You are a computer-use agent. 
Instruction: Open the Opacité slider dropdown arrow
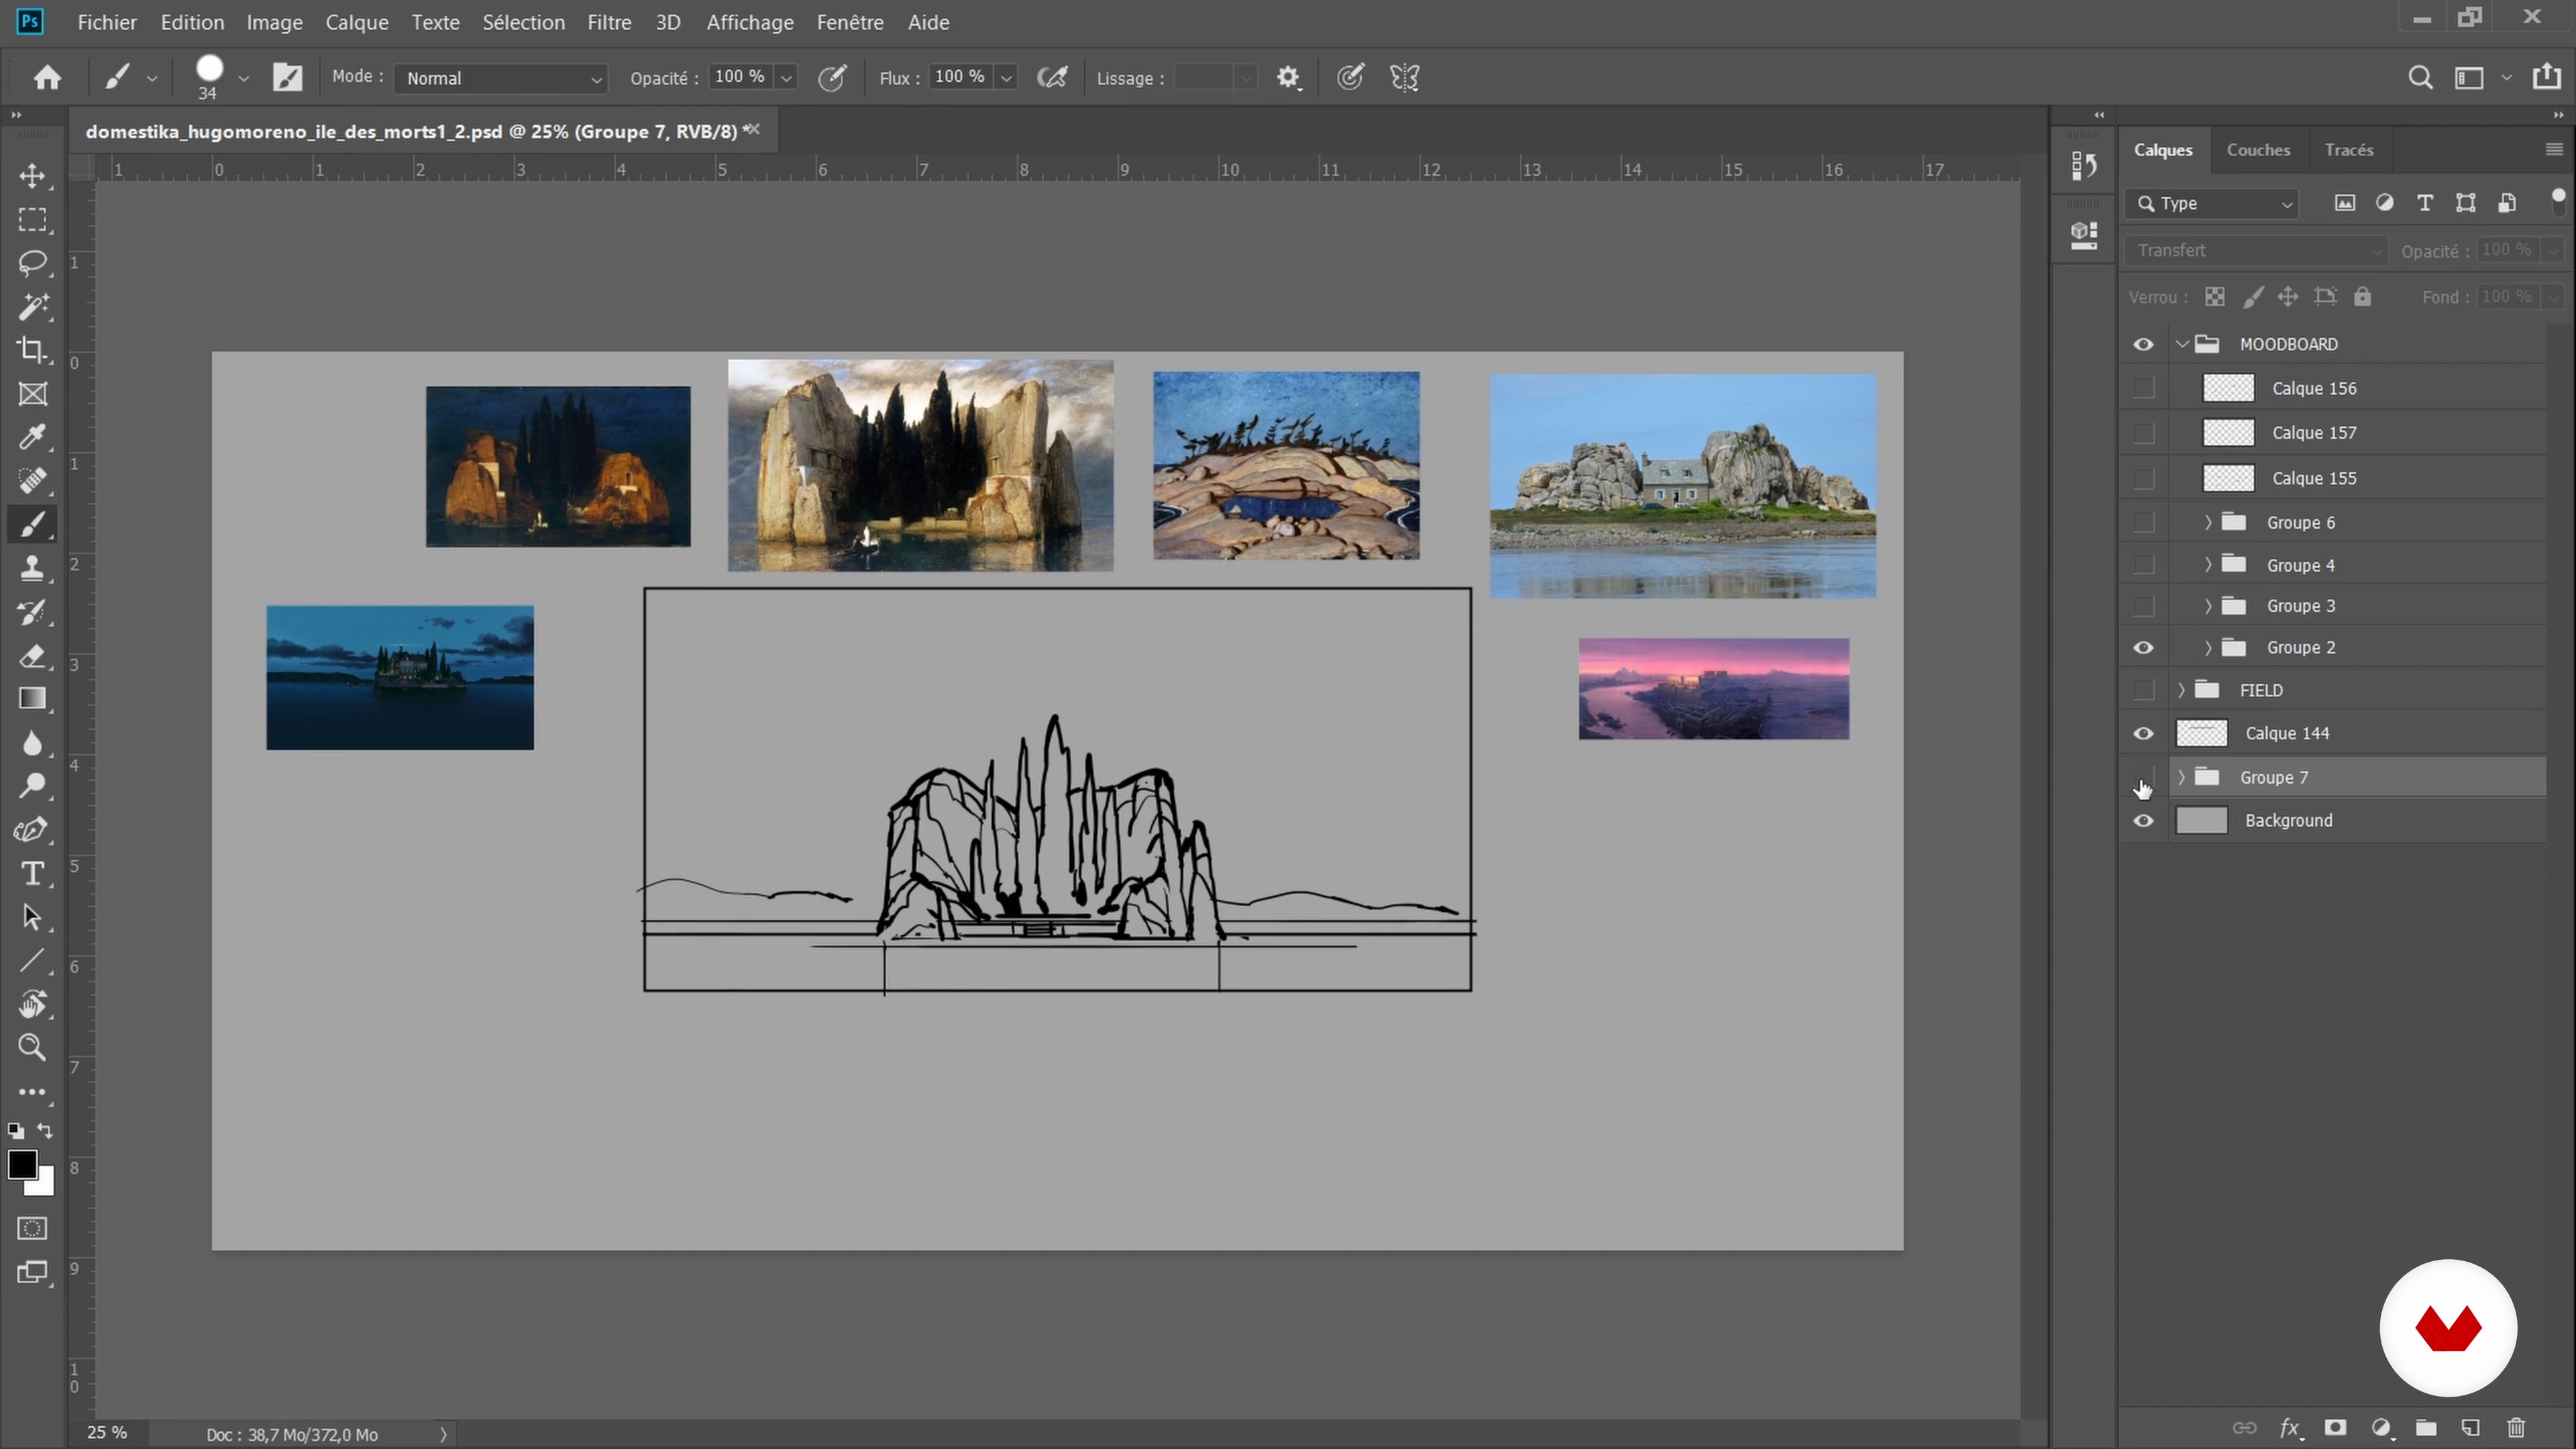point(786,78)
